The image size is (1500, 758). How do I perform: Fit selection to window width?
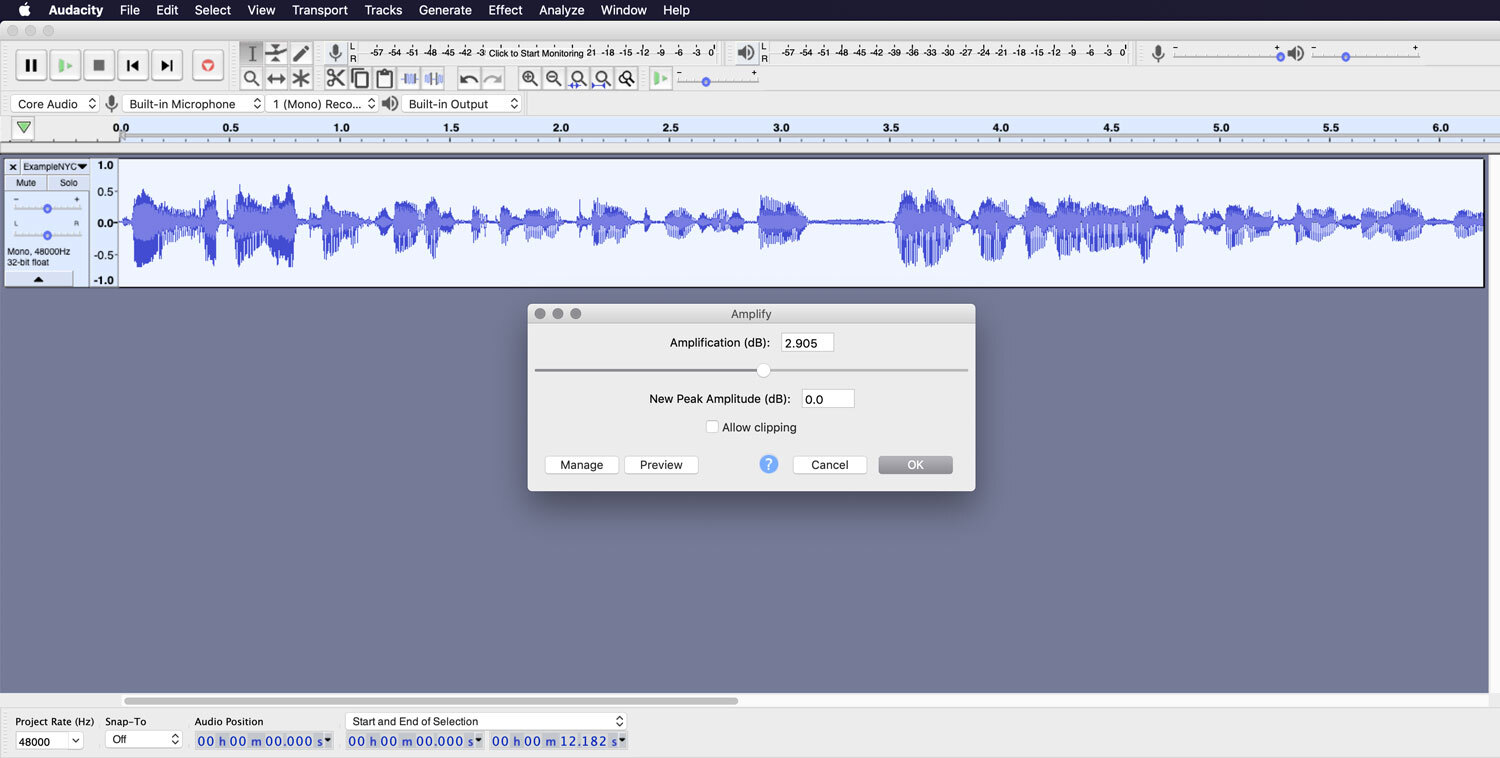578,78
